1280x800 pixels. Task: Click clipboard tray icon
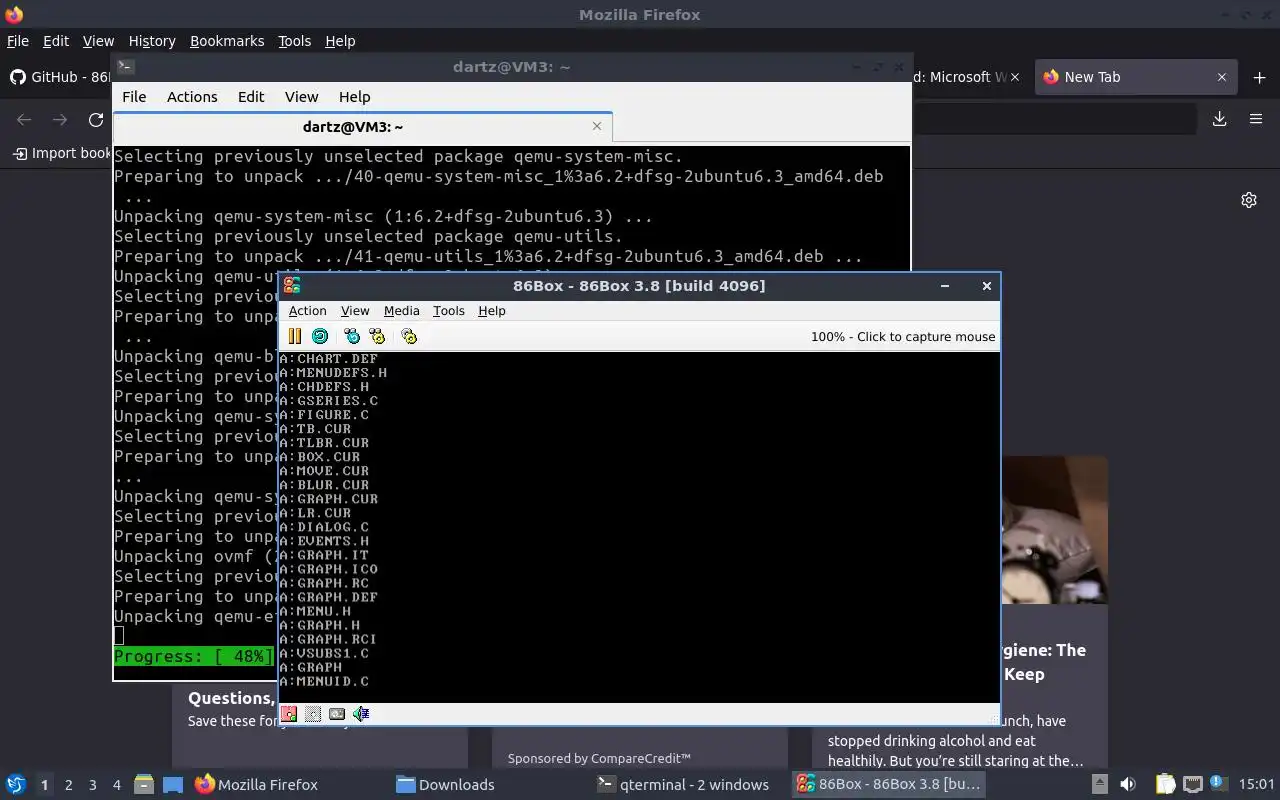pos(1165,784)
